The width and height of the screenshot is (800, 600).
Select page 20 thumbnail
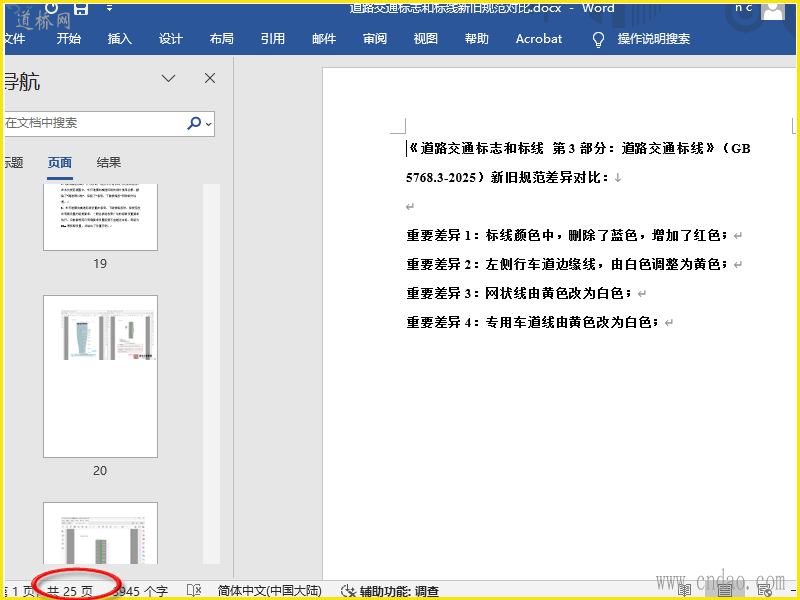pos(101,377)
